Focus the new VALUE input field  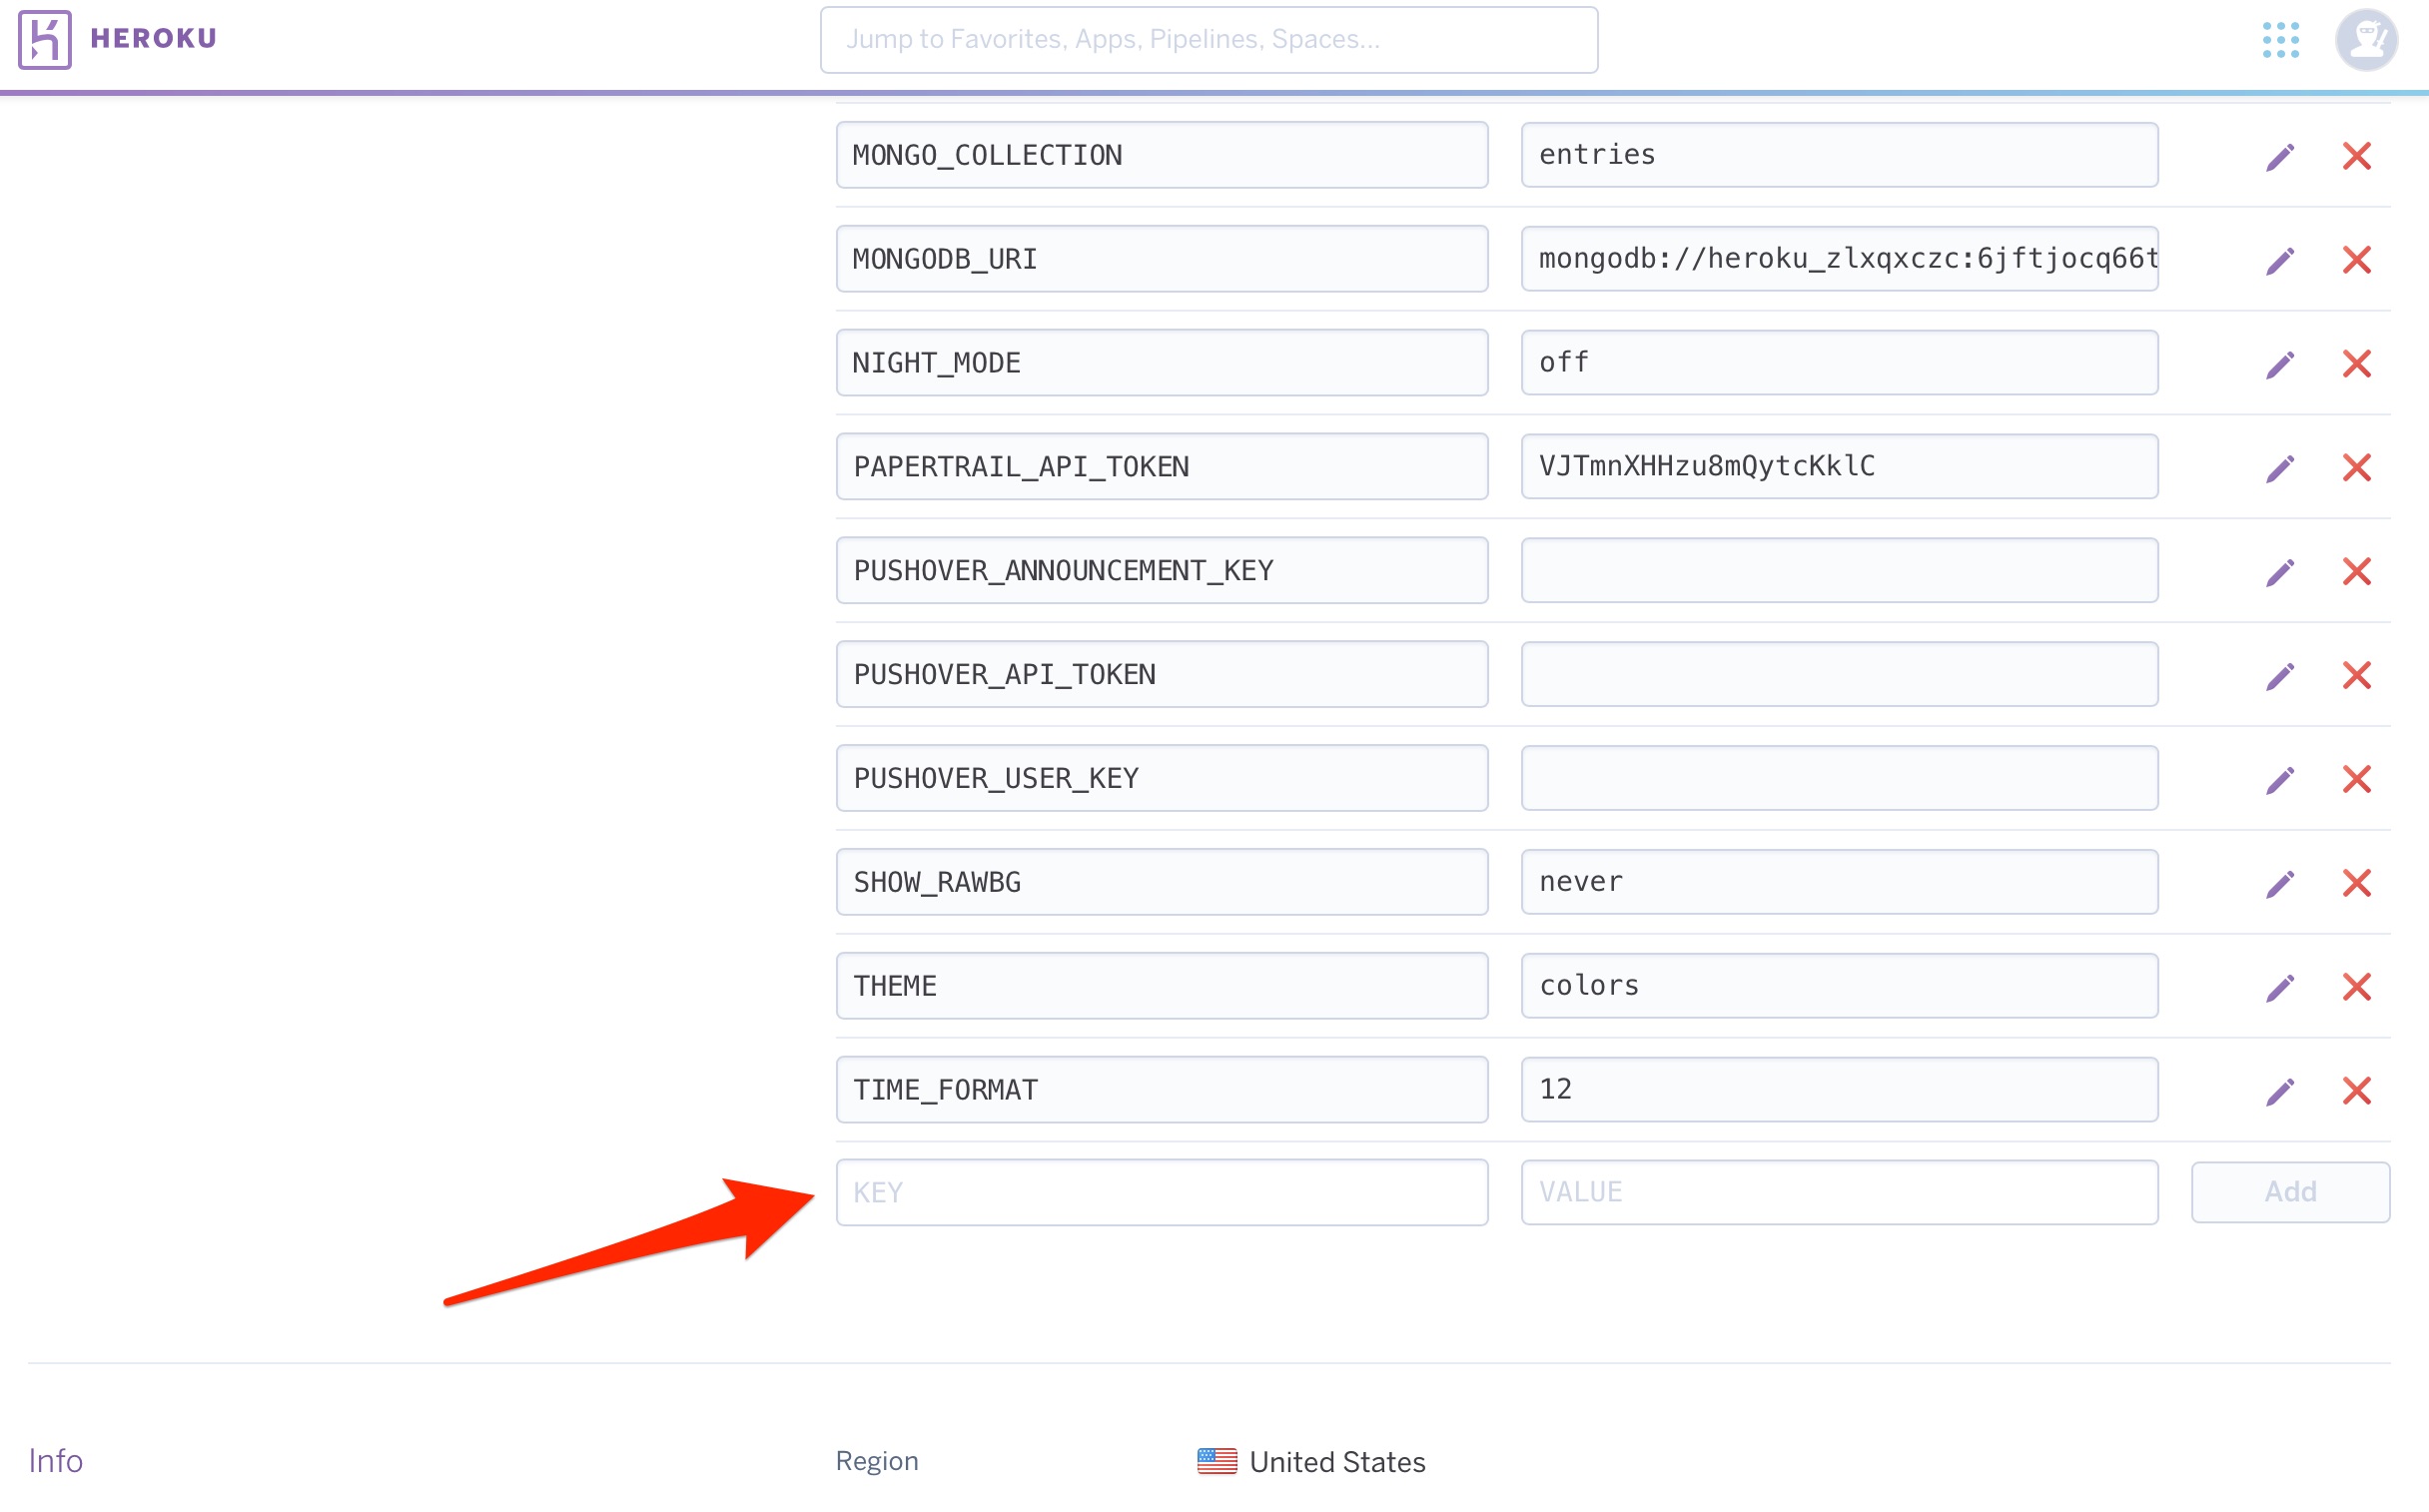click(1839, 1192)
